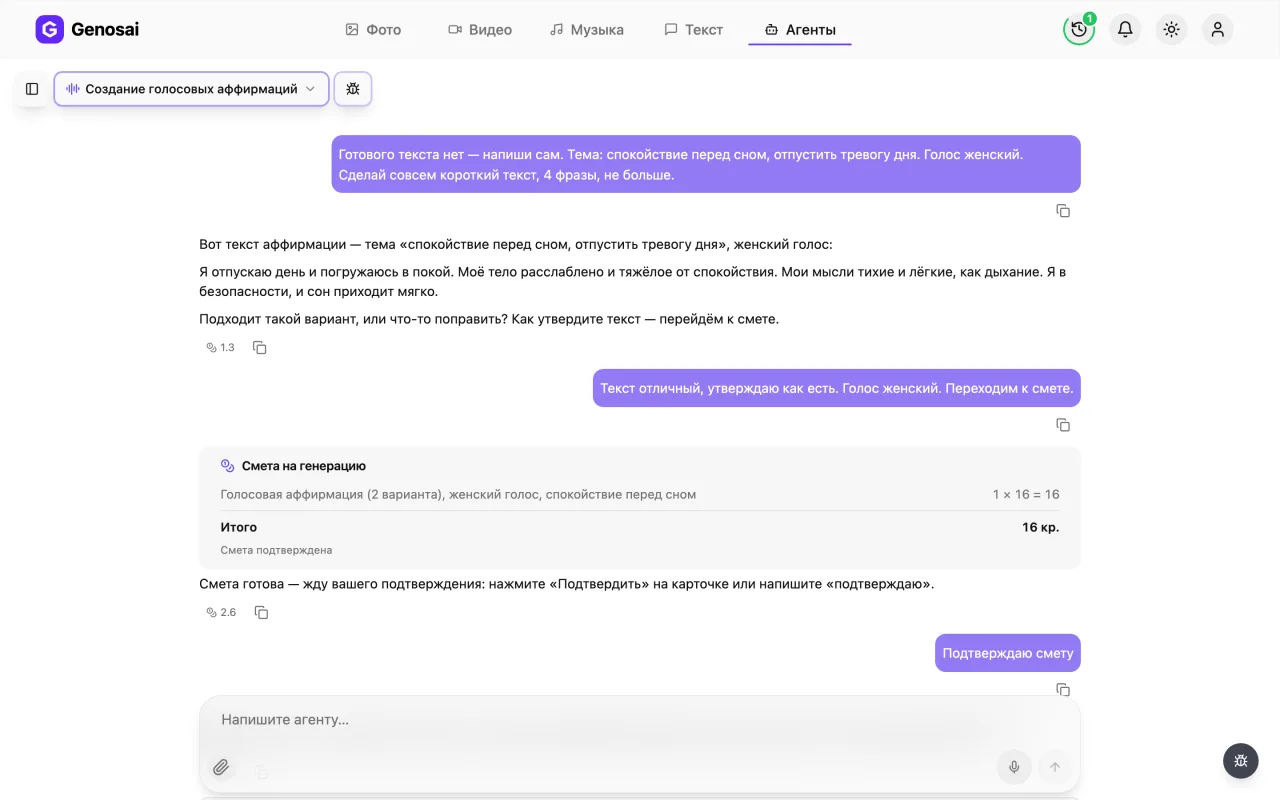Copy the Смета готова agent reply
This screenshot has height=800, width=1280.
pyautogui.click(x=261, y=612)
